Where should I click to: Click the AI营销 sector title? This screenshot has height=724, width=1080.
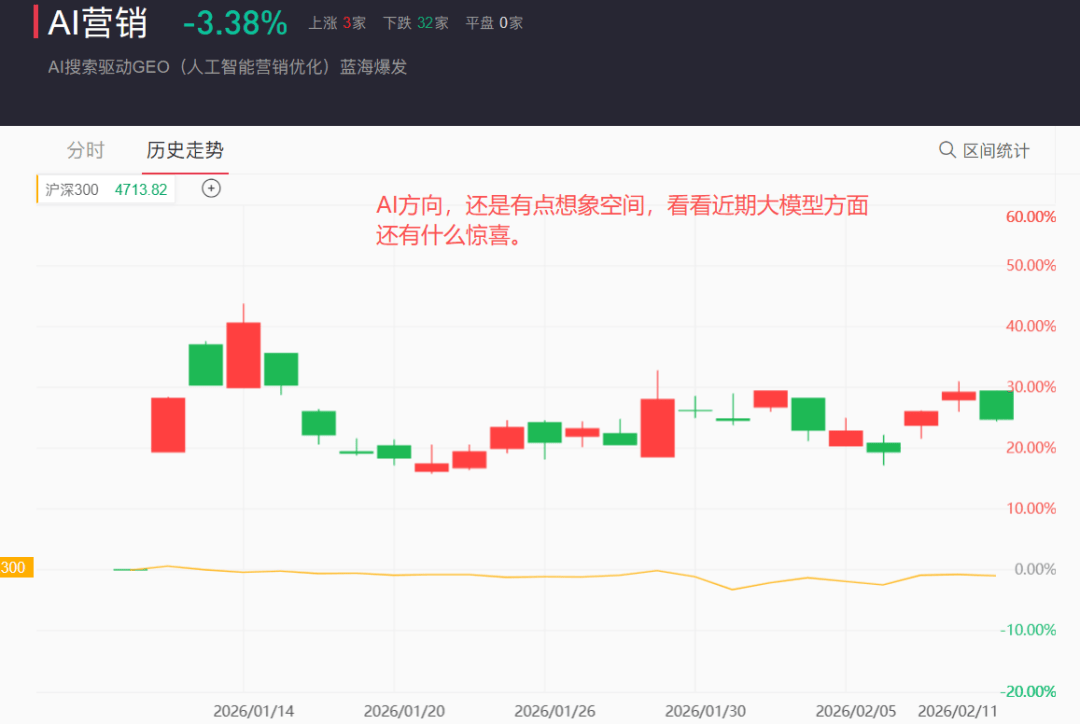coord(98,22)
